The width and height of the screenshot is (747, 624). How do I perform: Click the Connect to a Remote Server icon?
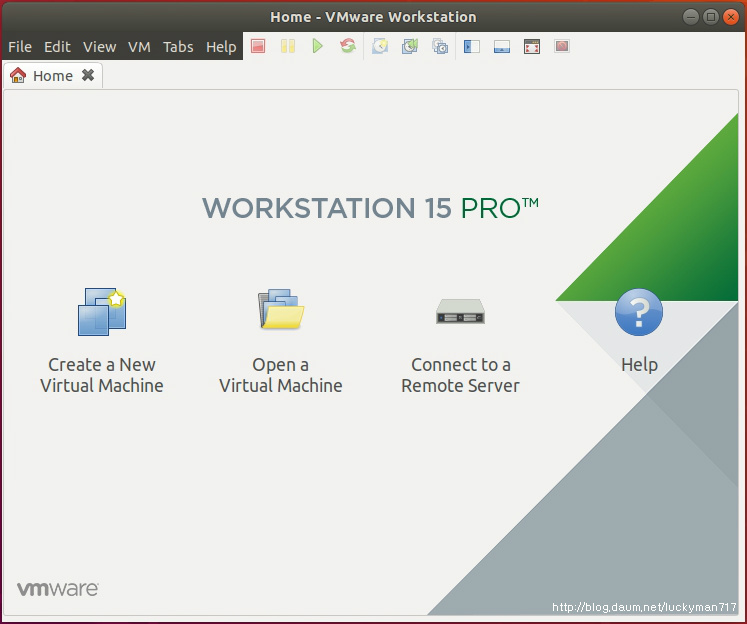(x=460, y=312)
